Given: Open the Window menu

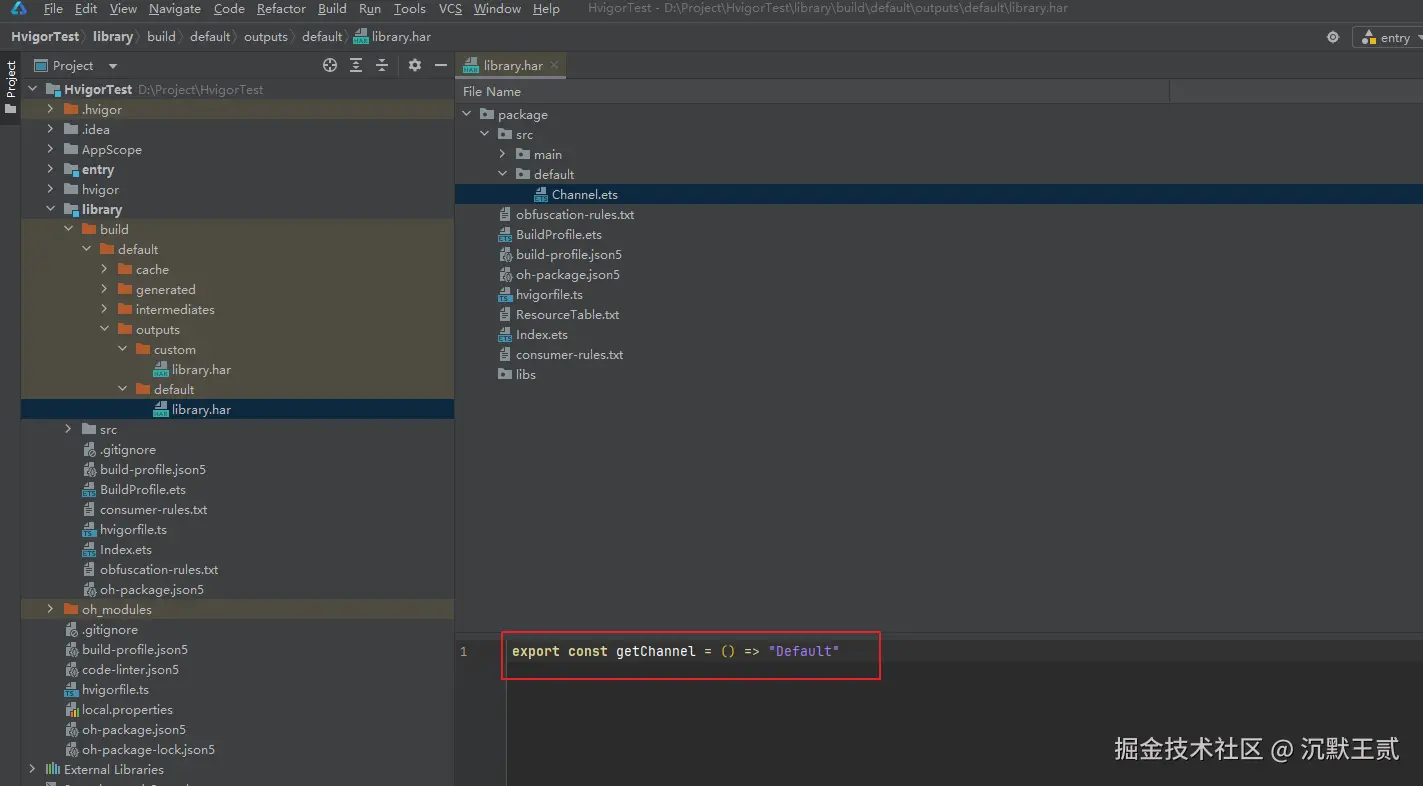Looking at the screenshot, I should pos(497,9).
